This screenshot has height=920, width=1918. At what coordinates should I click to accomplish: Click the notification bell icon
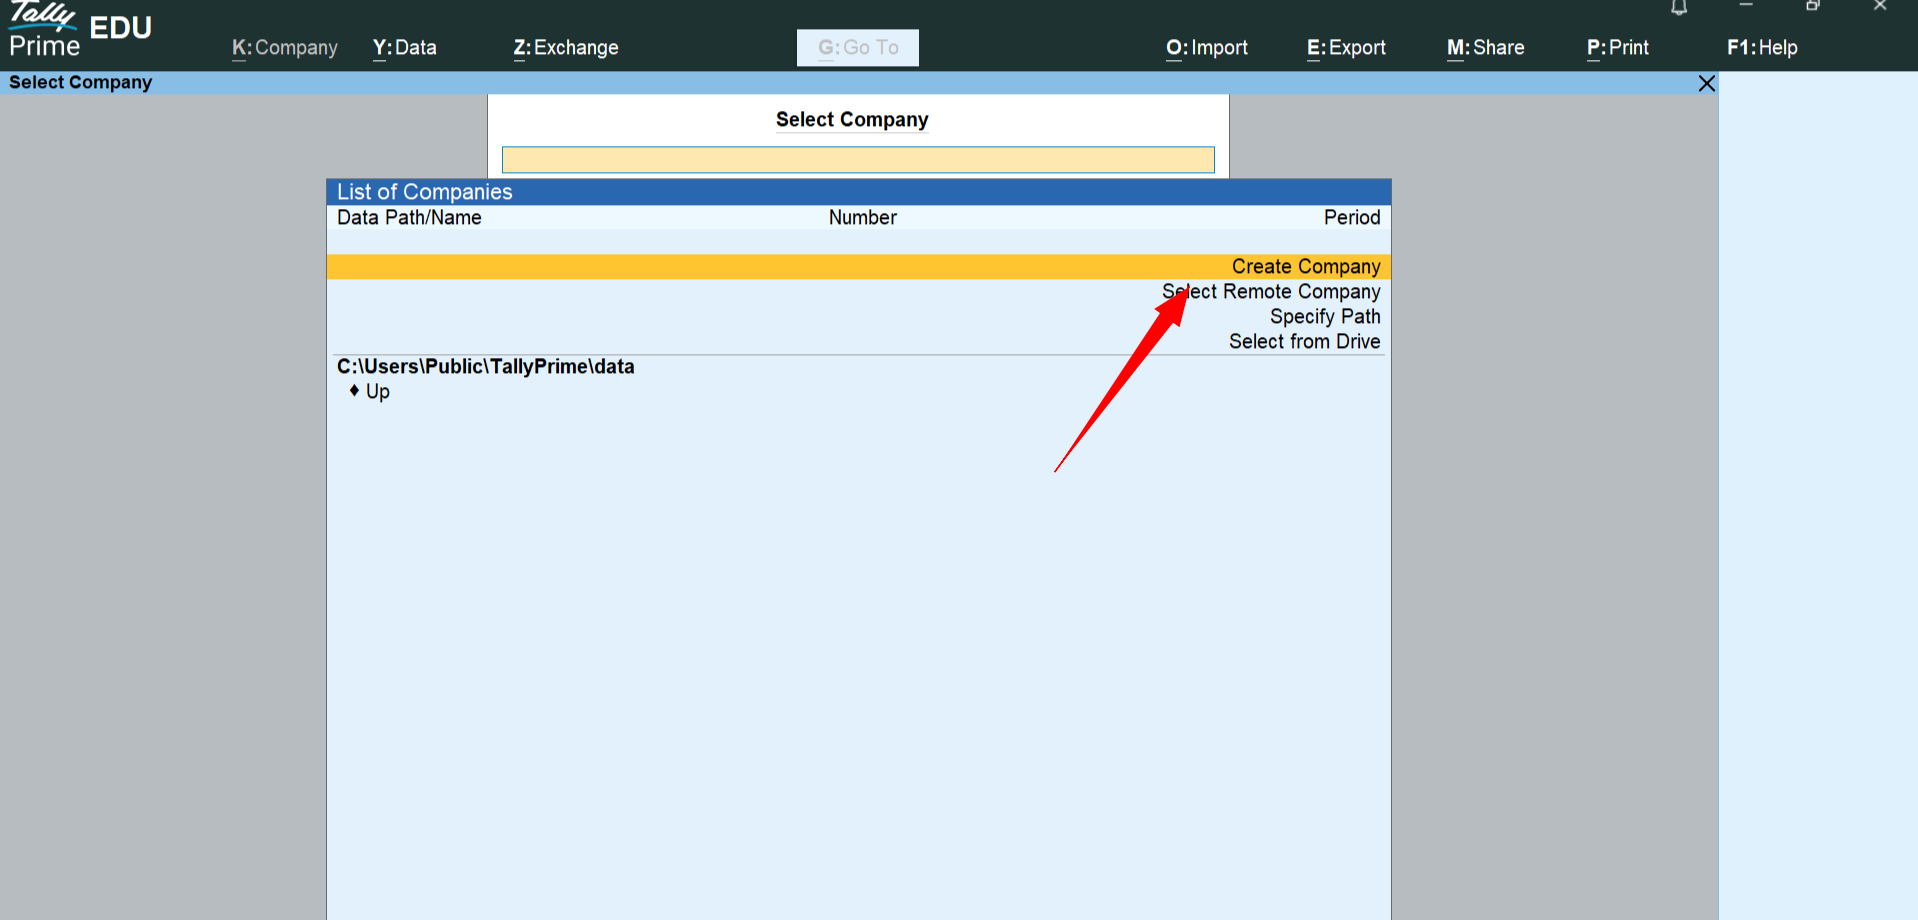(1679, 8)
